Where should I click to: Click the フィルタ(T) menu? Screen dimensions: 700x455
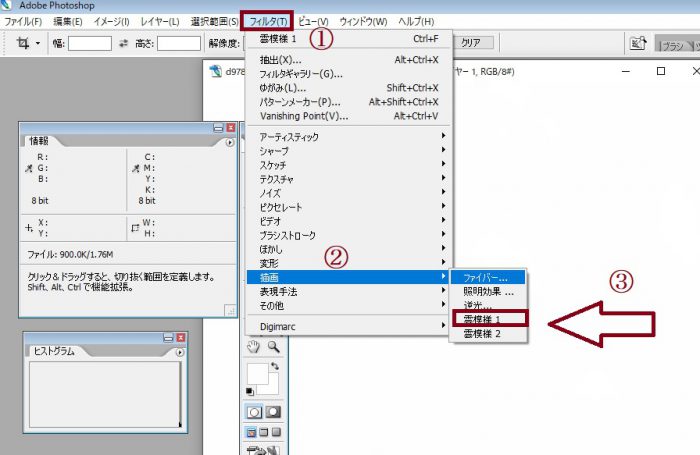268,21
